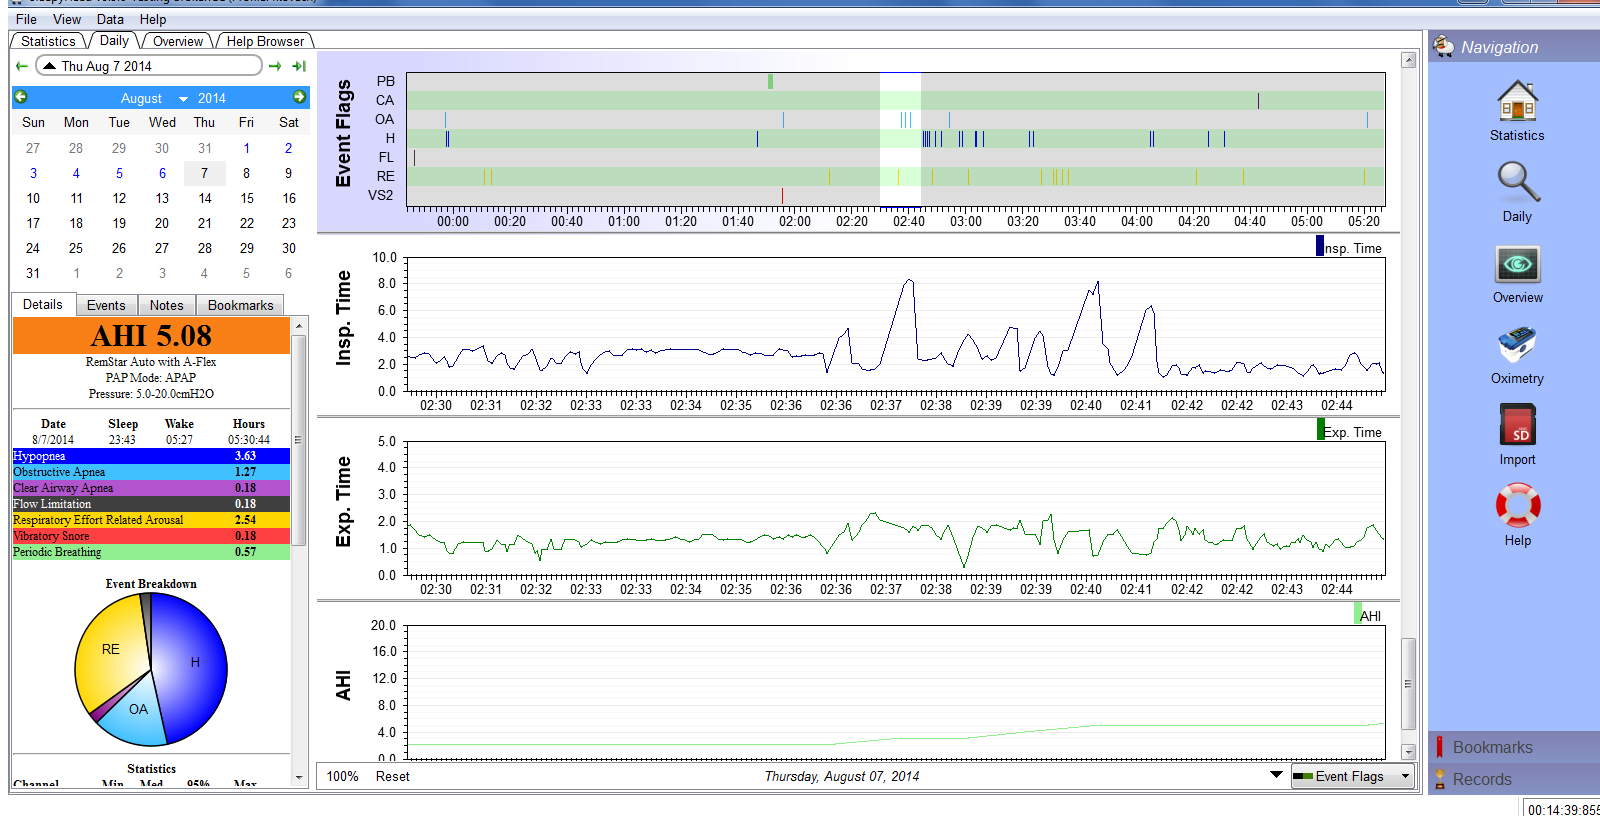Image resolution: width=1600 pixels, height=816 pixels.
Task: Select August 1 in the calendar
Action: coord(247,148)
